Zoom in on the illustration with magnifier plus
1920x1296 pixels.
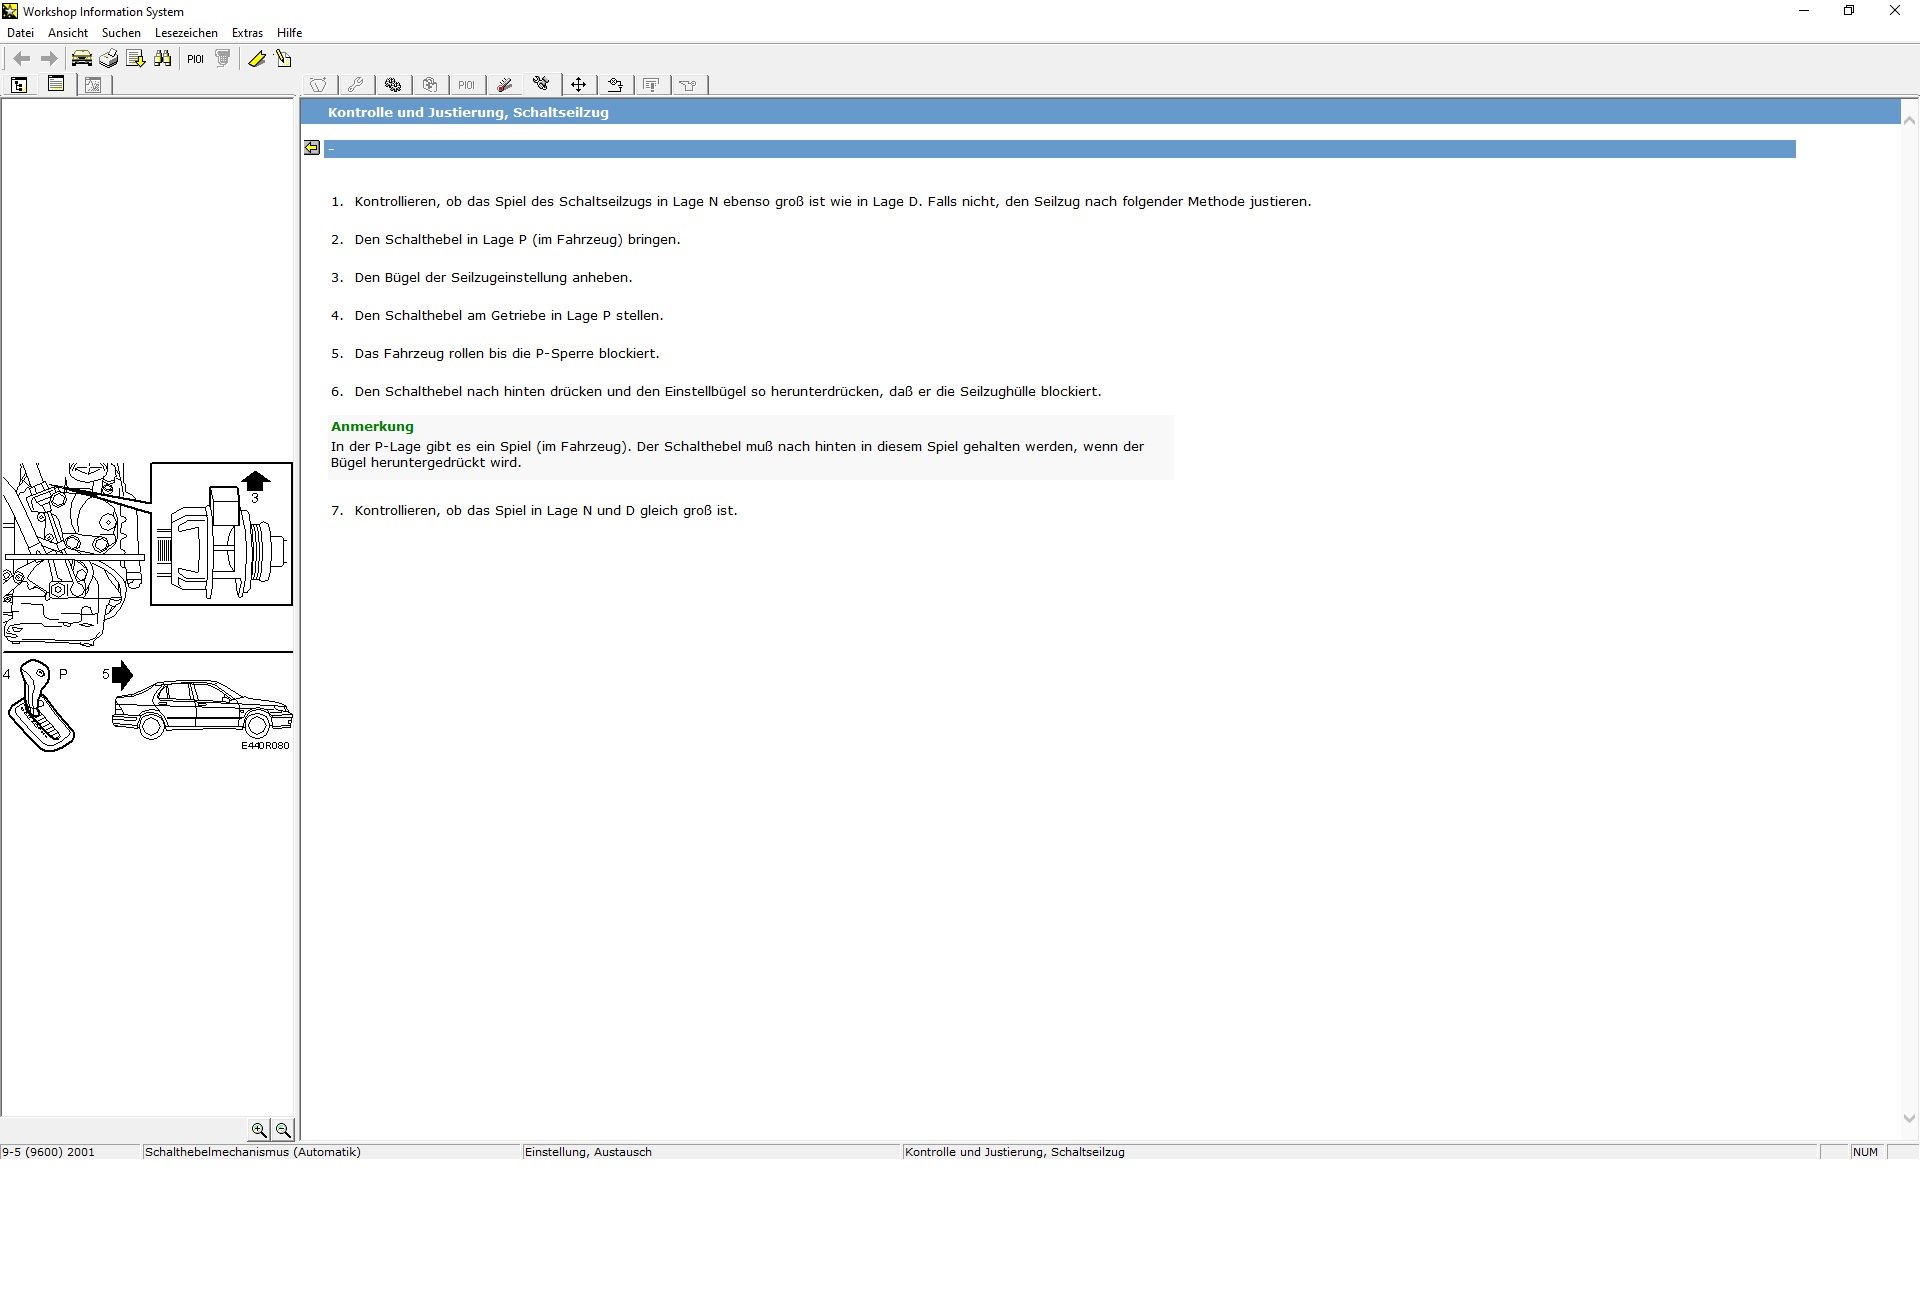[259, 1130]
